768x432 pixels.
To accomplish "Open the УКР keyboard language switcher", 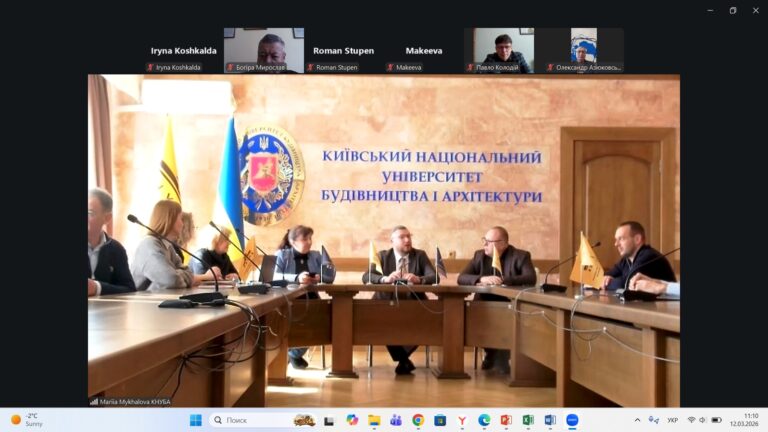I will click(672, 420).
